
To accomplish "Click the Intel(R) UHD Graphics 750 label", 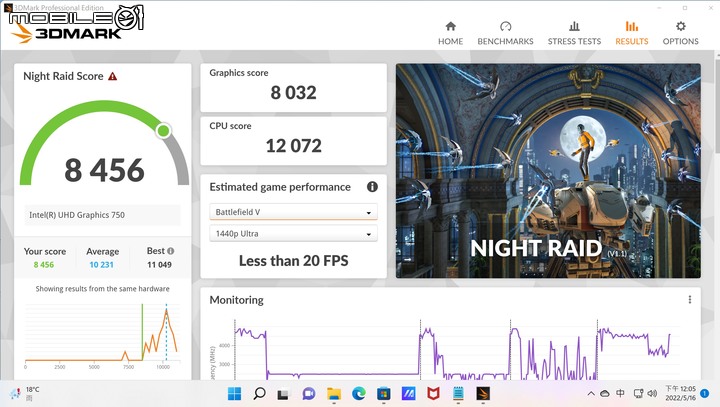I will [77, 215].
